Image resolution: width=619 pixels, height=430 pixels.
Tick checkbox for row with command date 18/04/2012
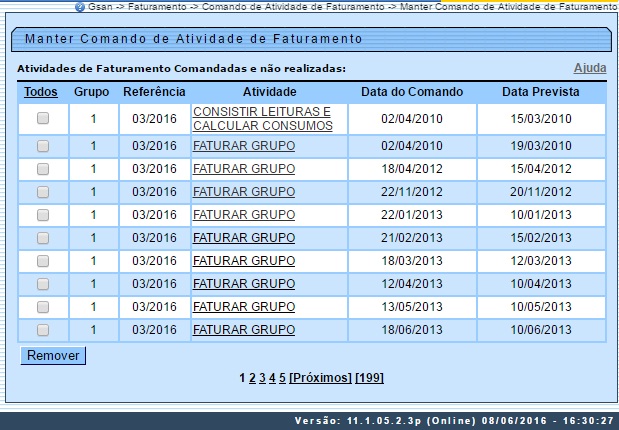[43, 169]
